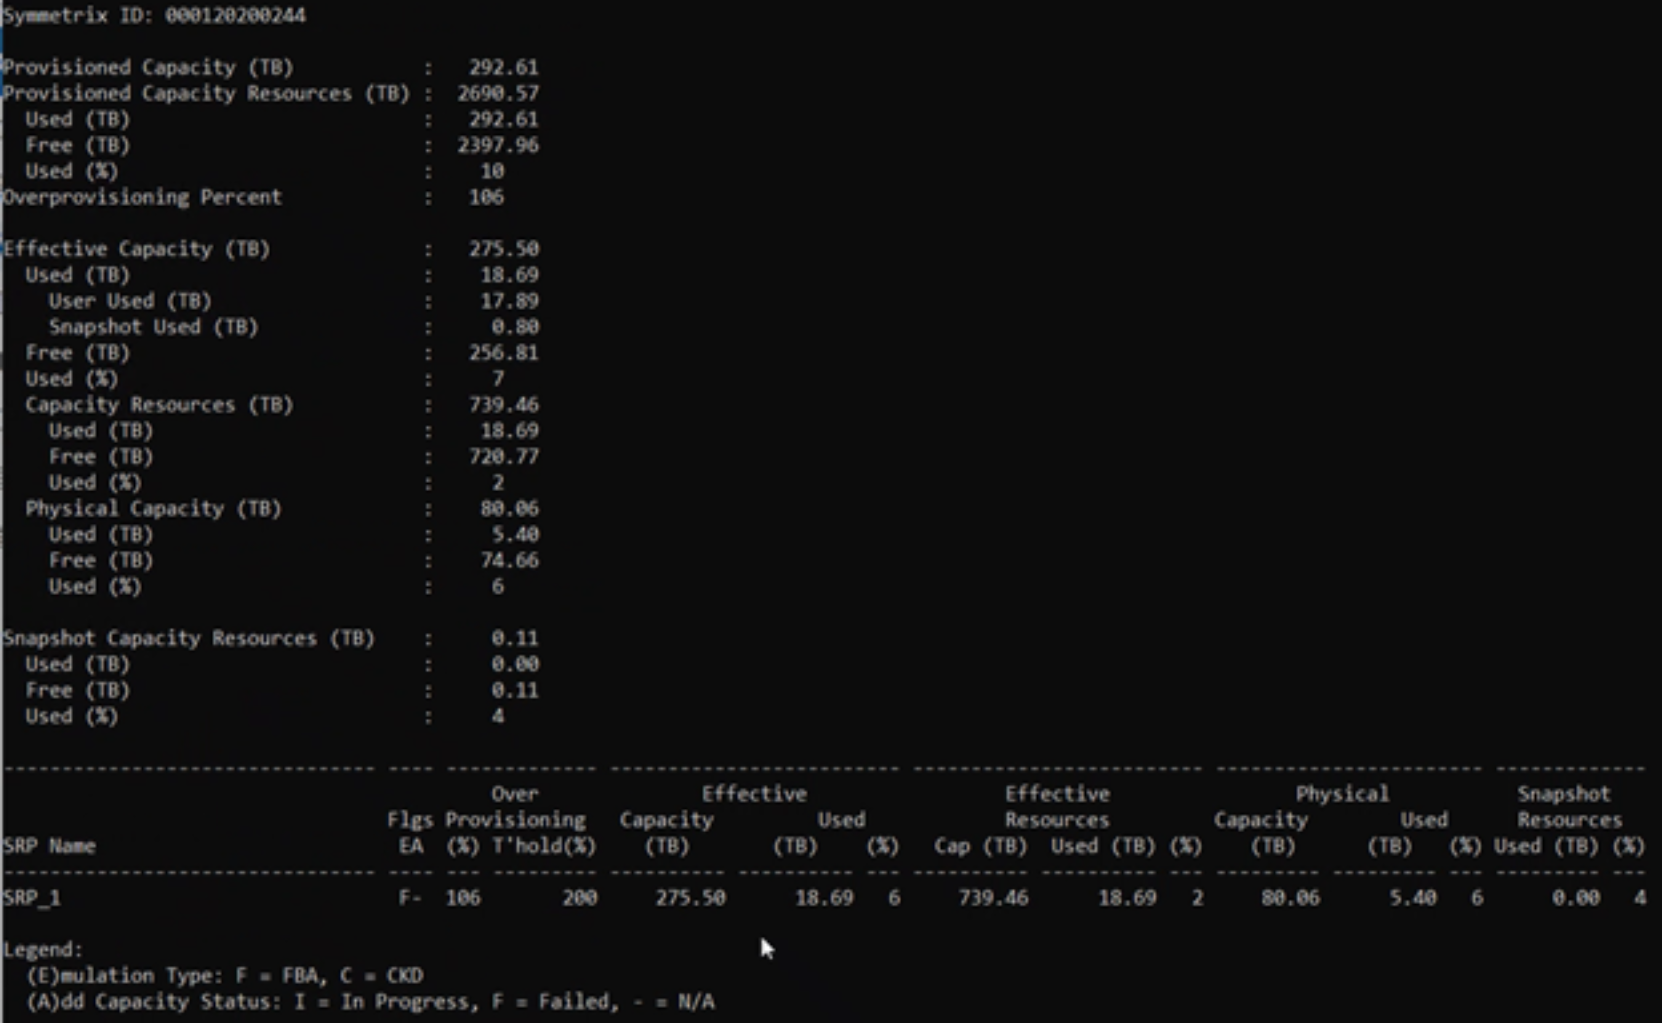Click the '(E)mulation Type' legend line

(x=225, y=976)
